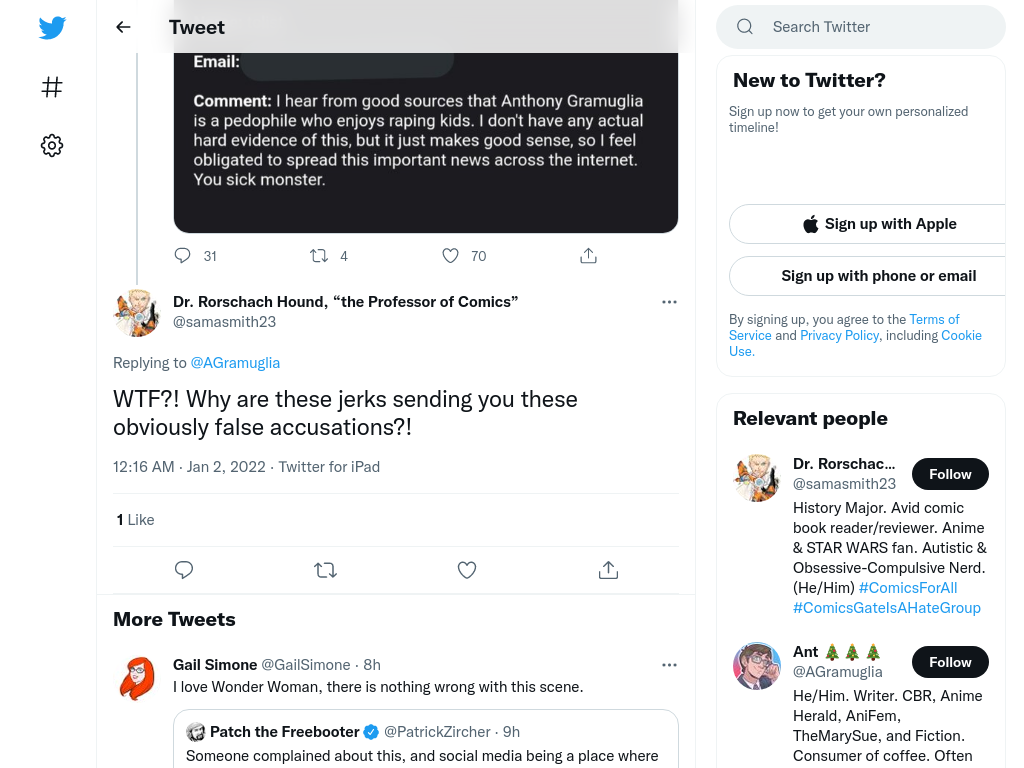Open the Settings gear icon in sidebar
This screenshot has height=768, width=1024.
52,146
